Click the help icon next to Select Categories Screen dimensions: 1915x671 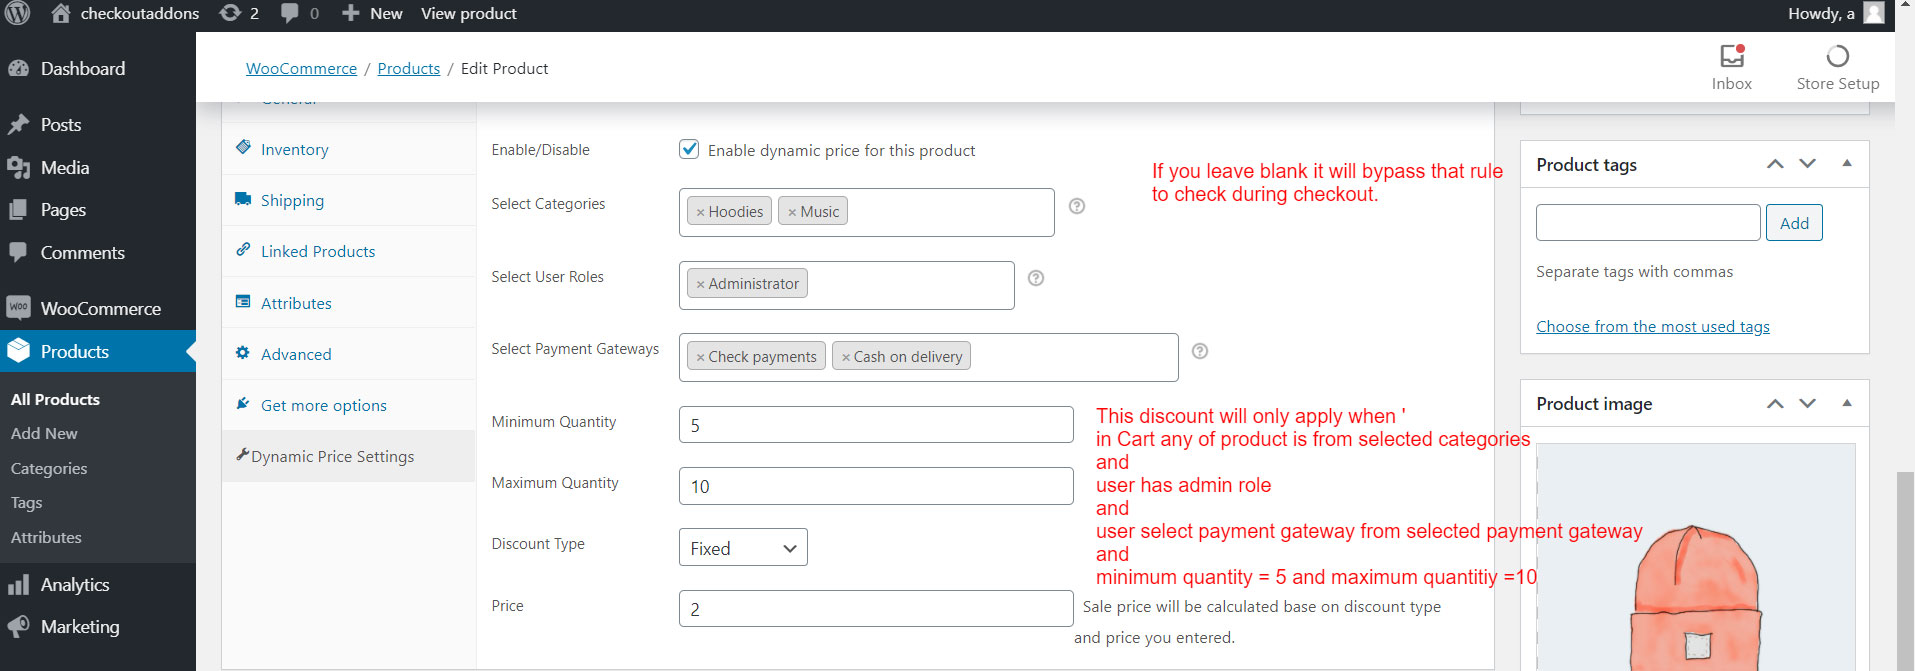(1077, 206)
